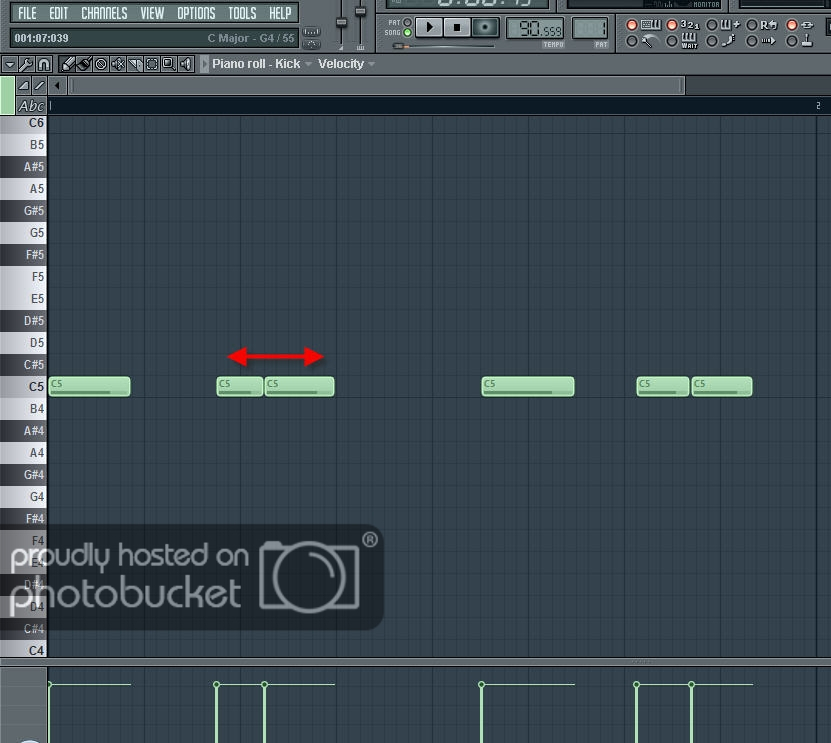831x743 pixels.
Task: Select the Paint brush tool
Action: (x=85, y=64)
